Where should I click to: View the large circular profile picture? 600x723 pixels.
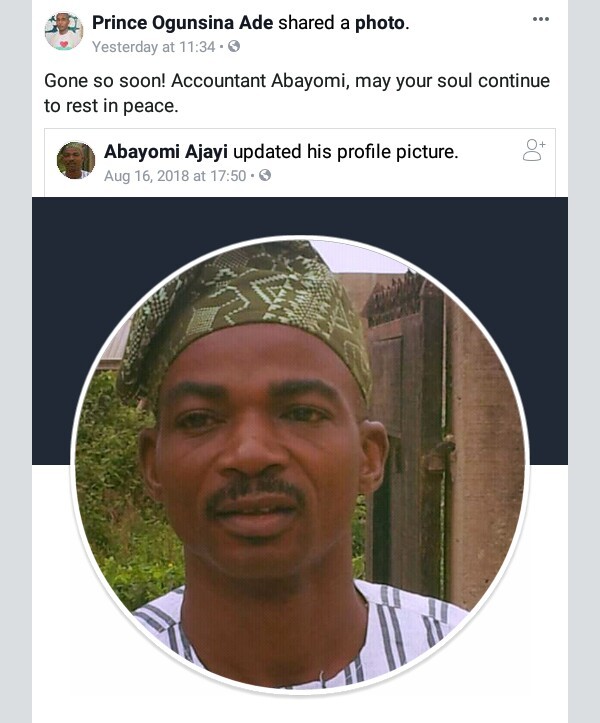(x=300, y=462)
